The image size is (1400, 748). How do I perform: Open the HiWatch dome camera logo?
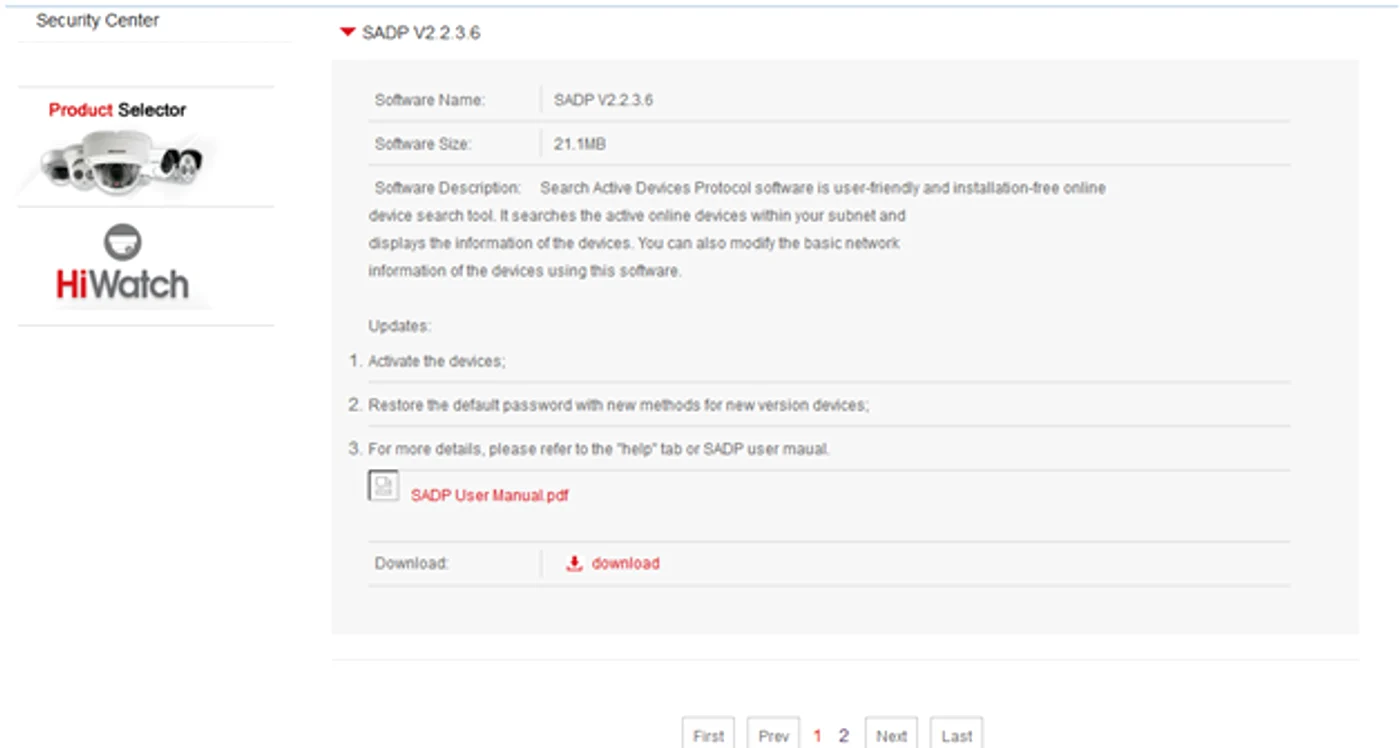[x=123, y=241]
